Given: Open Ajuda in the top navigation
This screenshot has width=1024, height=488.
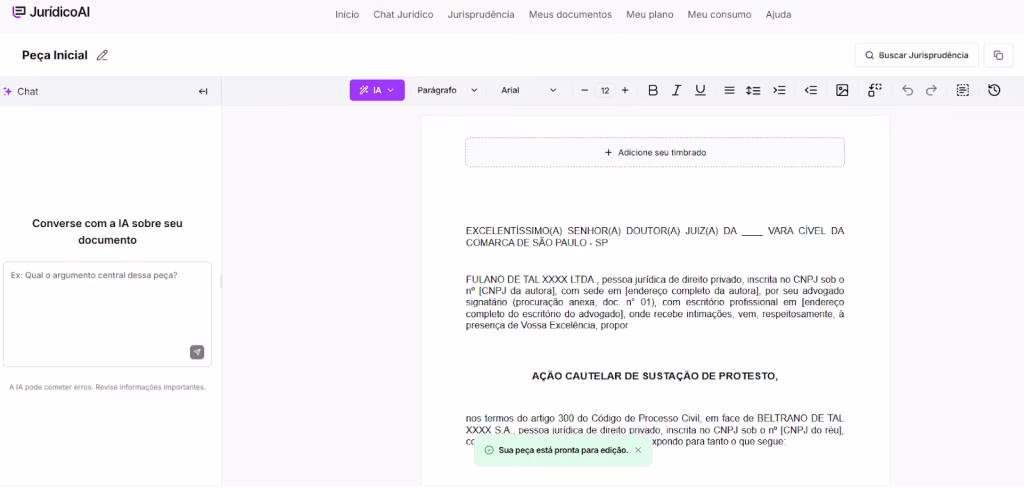Looking at the screenshot, I should [778, 14].
